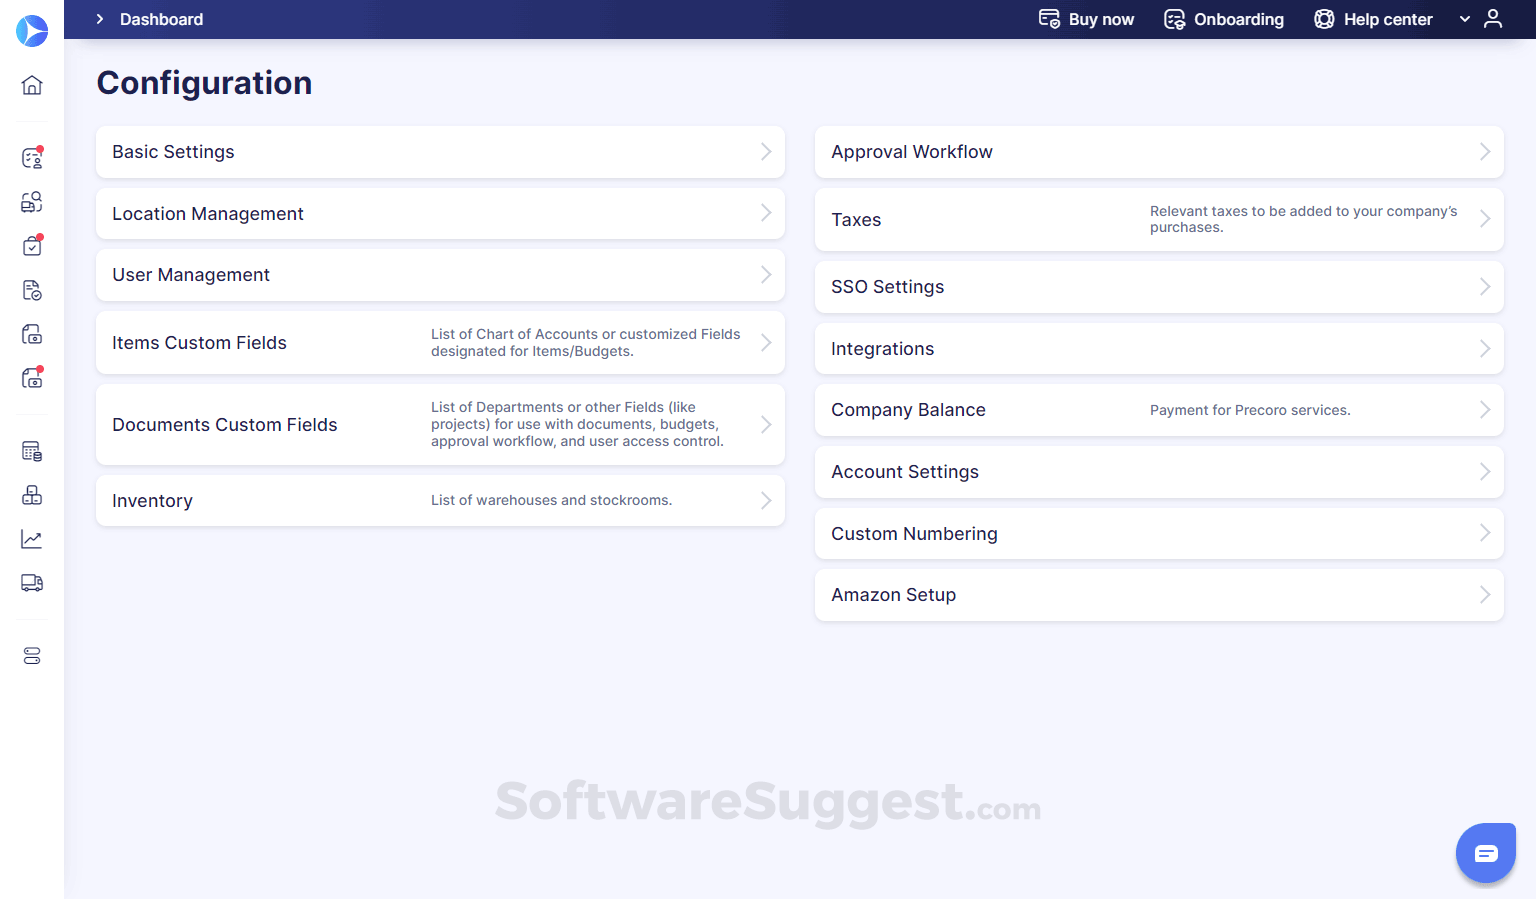Viewport: 1536px width, 899px height.
Task: Open the Home icon in the sidebar
Action: pyautogui.click(x=32, y=85)
